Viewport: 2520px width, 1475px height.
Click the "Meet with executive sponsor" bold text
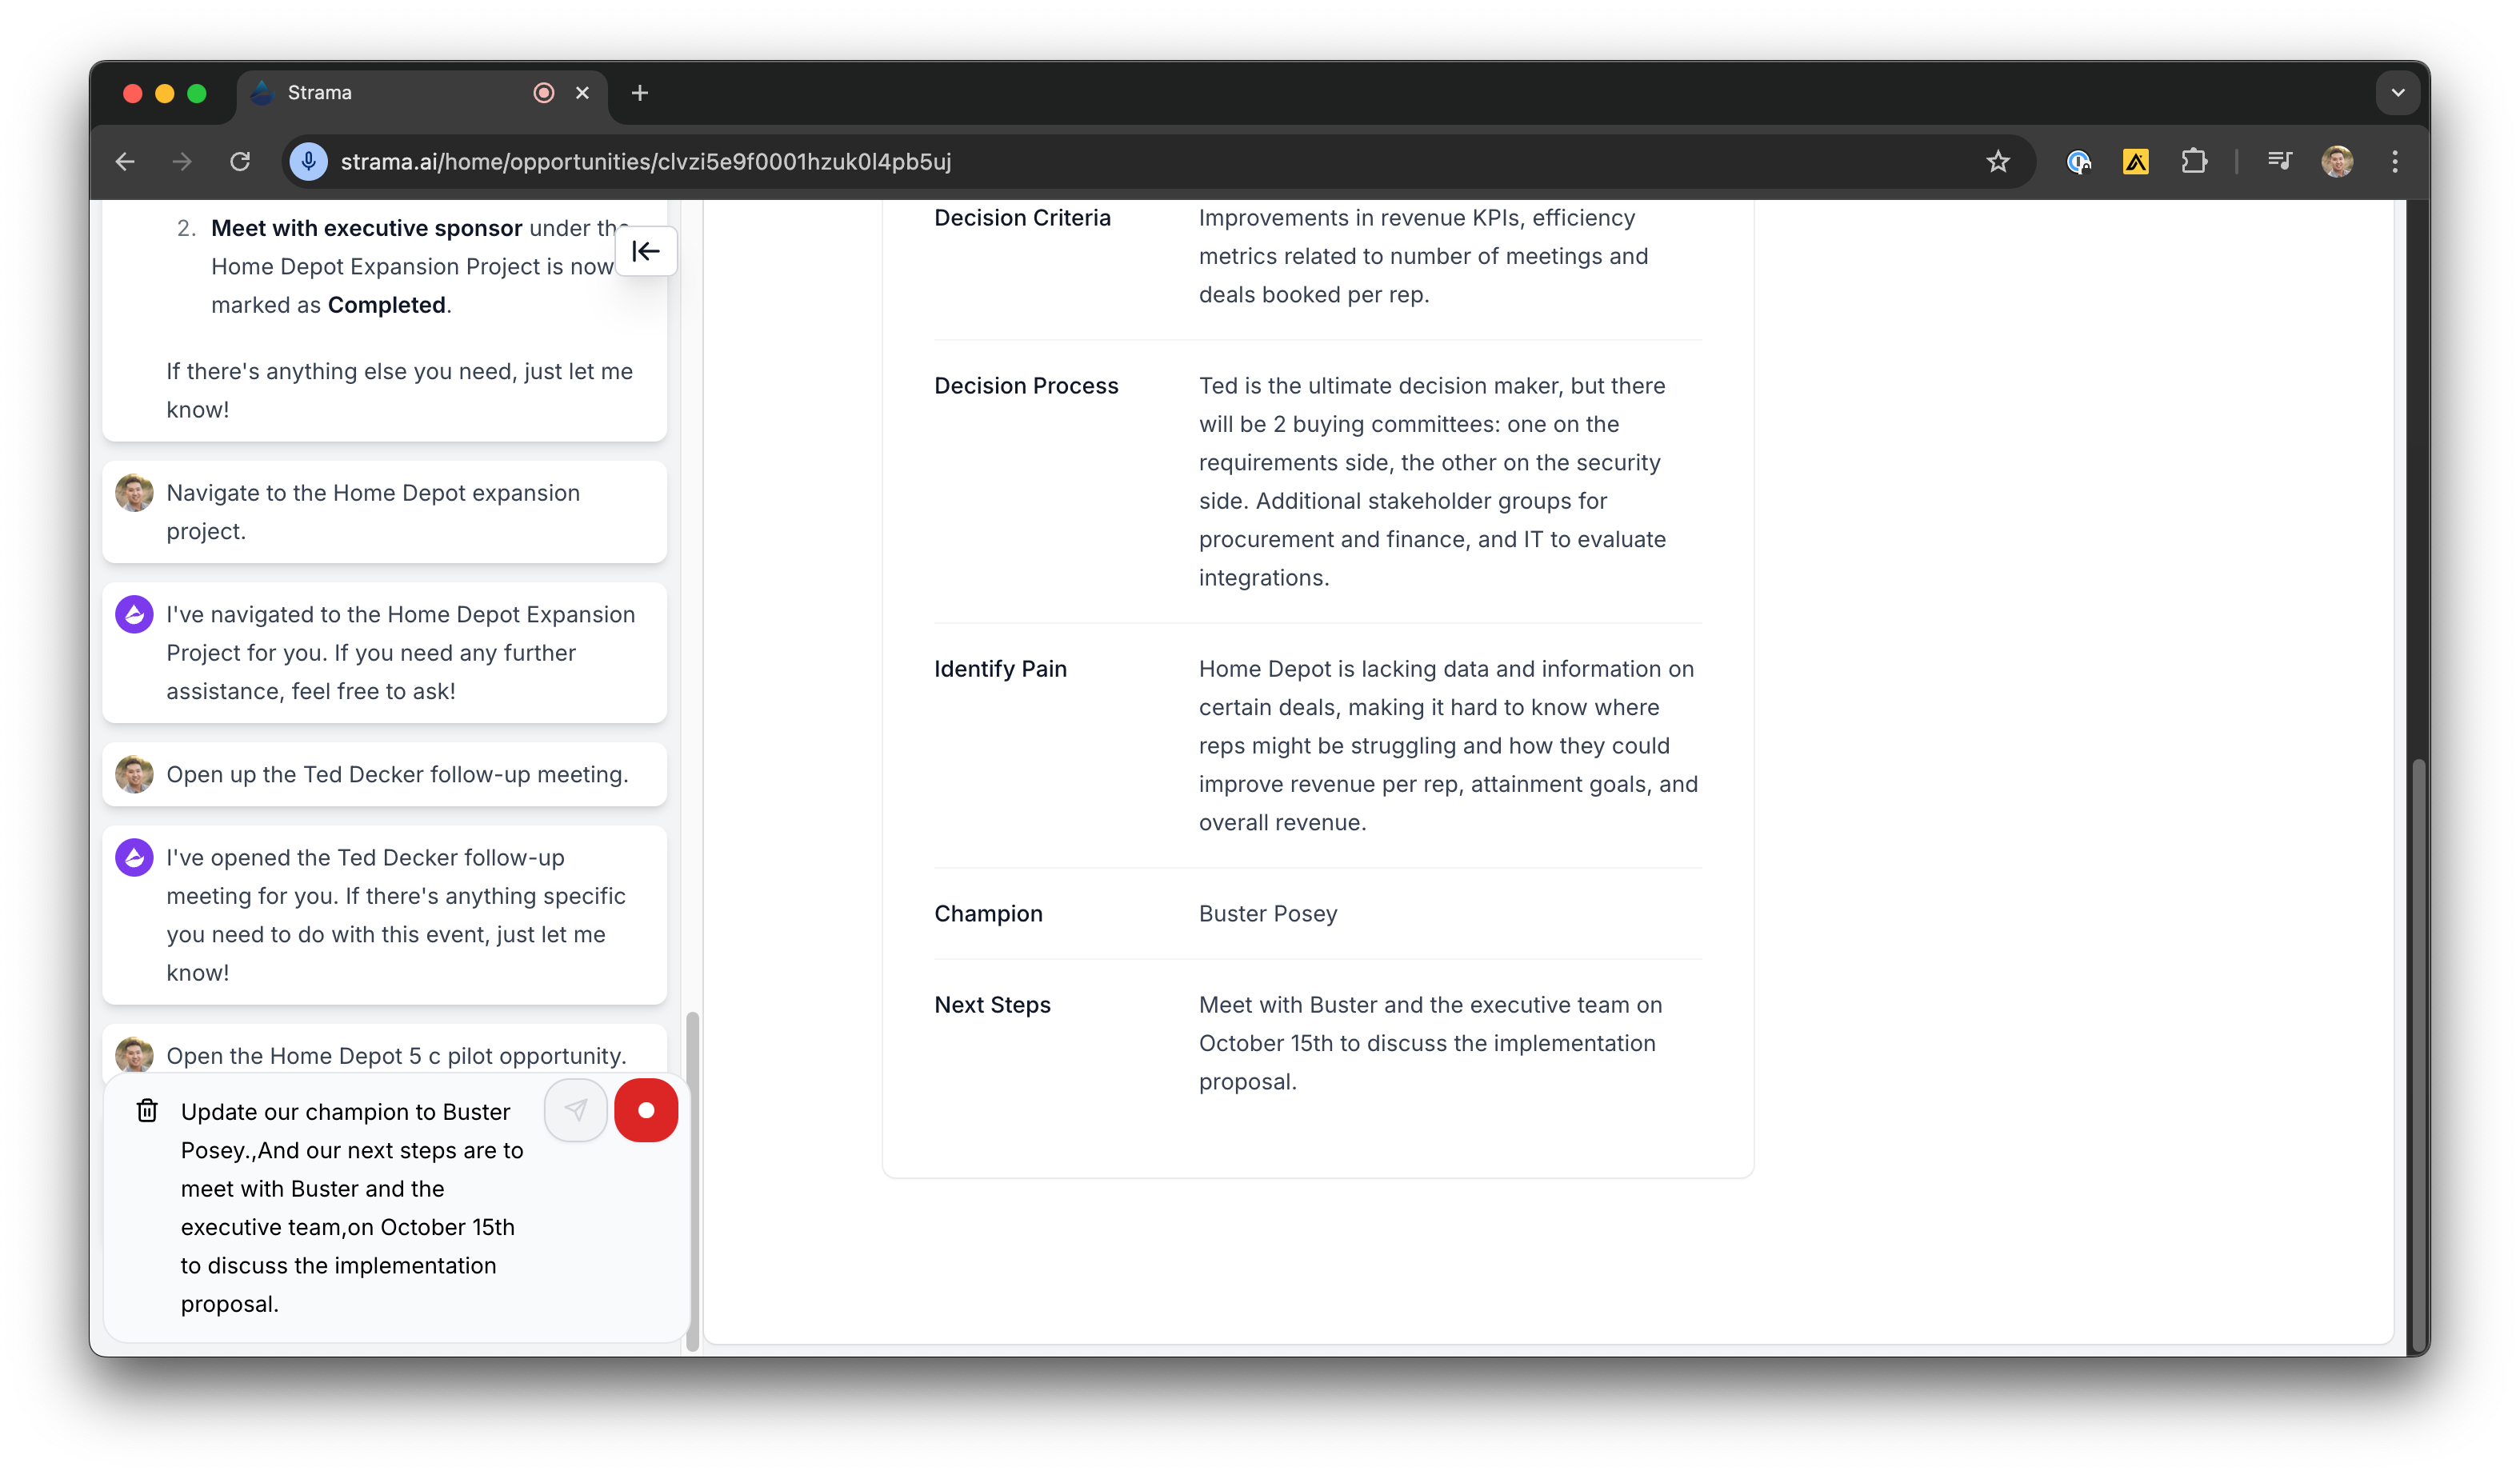366,228
